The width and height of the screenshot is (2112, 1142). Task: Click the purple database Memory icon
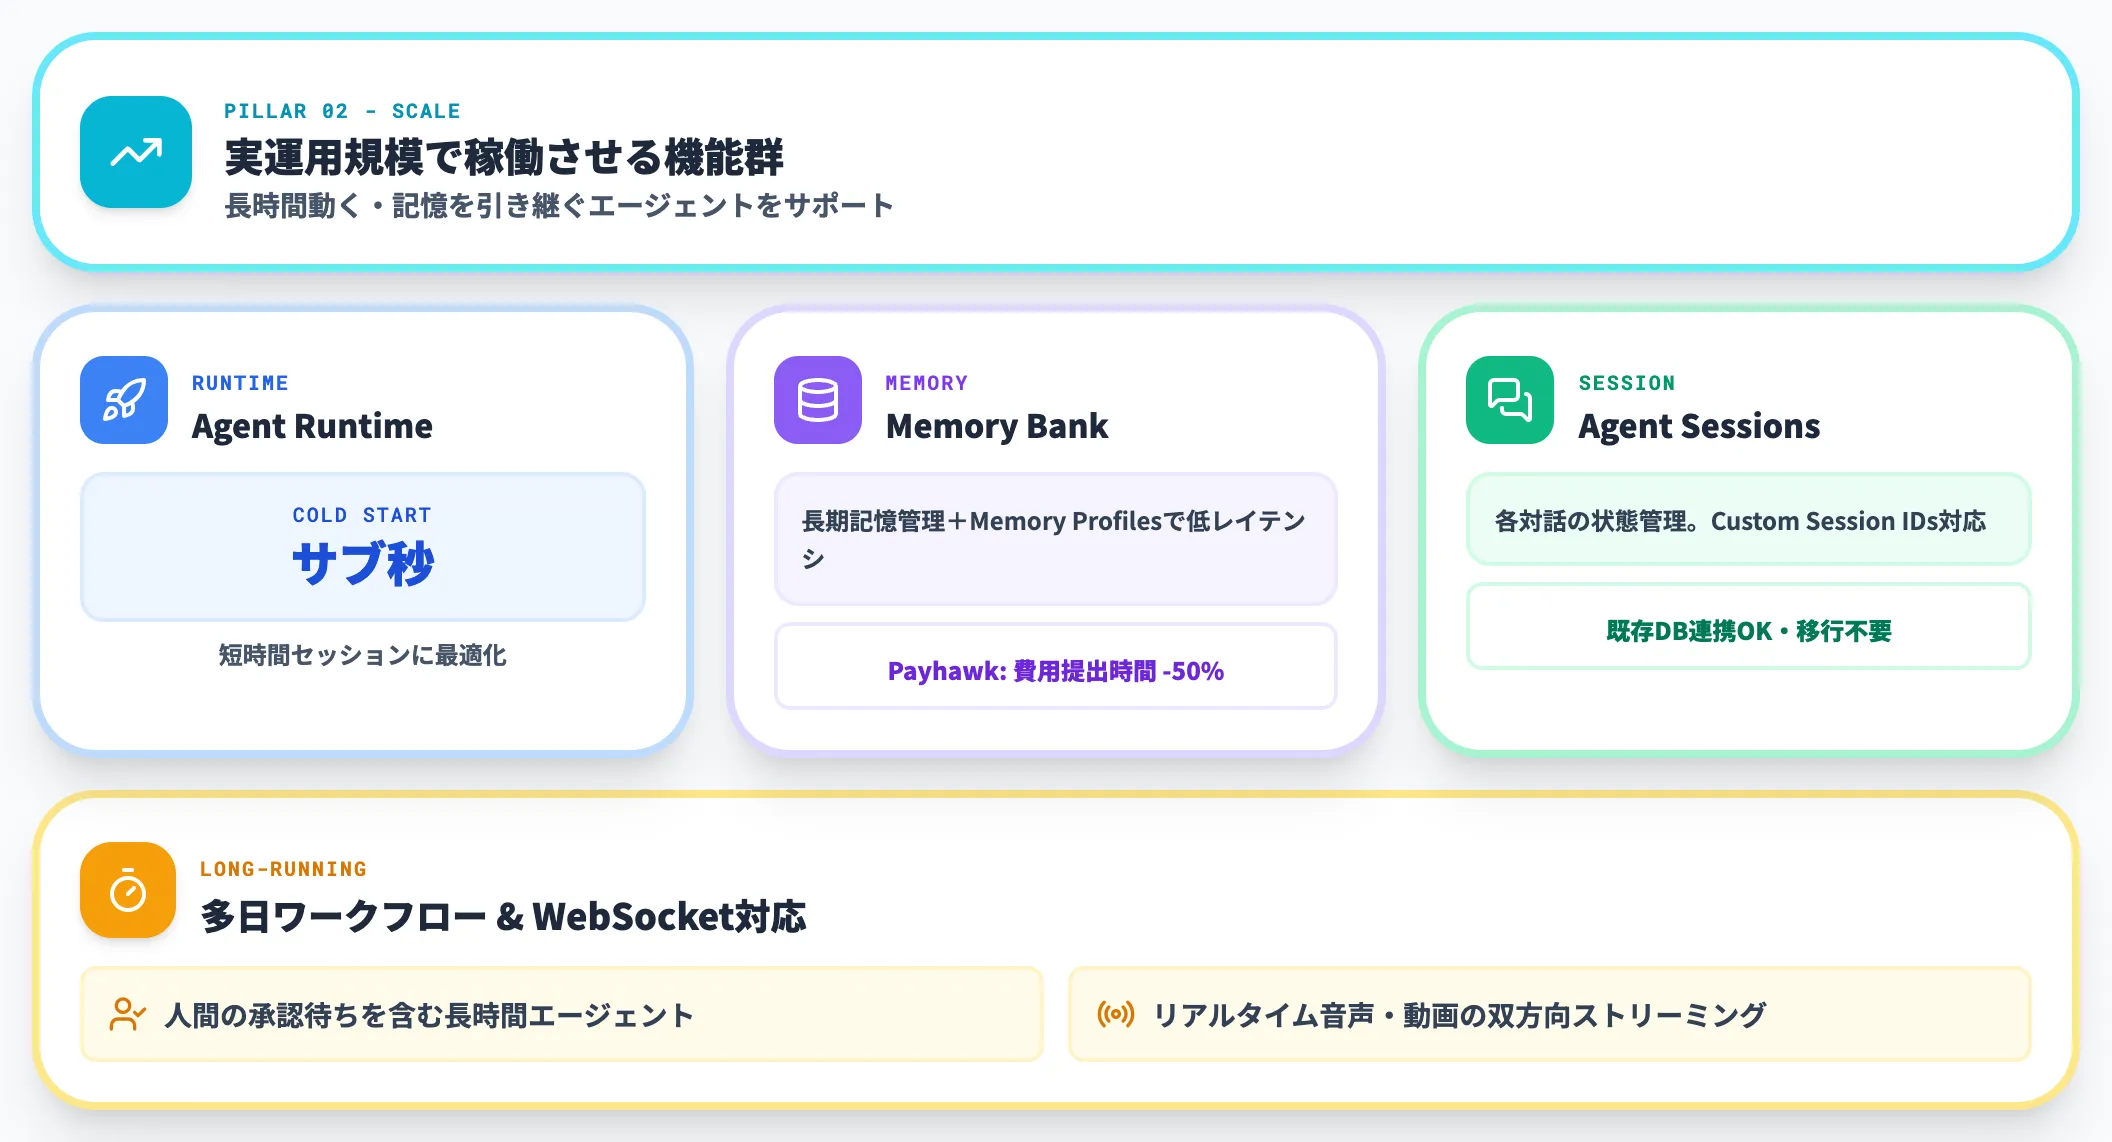(817, 400)
